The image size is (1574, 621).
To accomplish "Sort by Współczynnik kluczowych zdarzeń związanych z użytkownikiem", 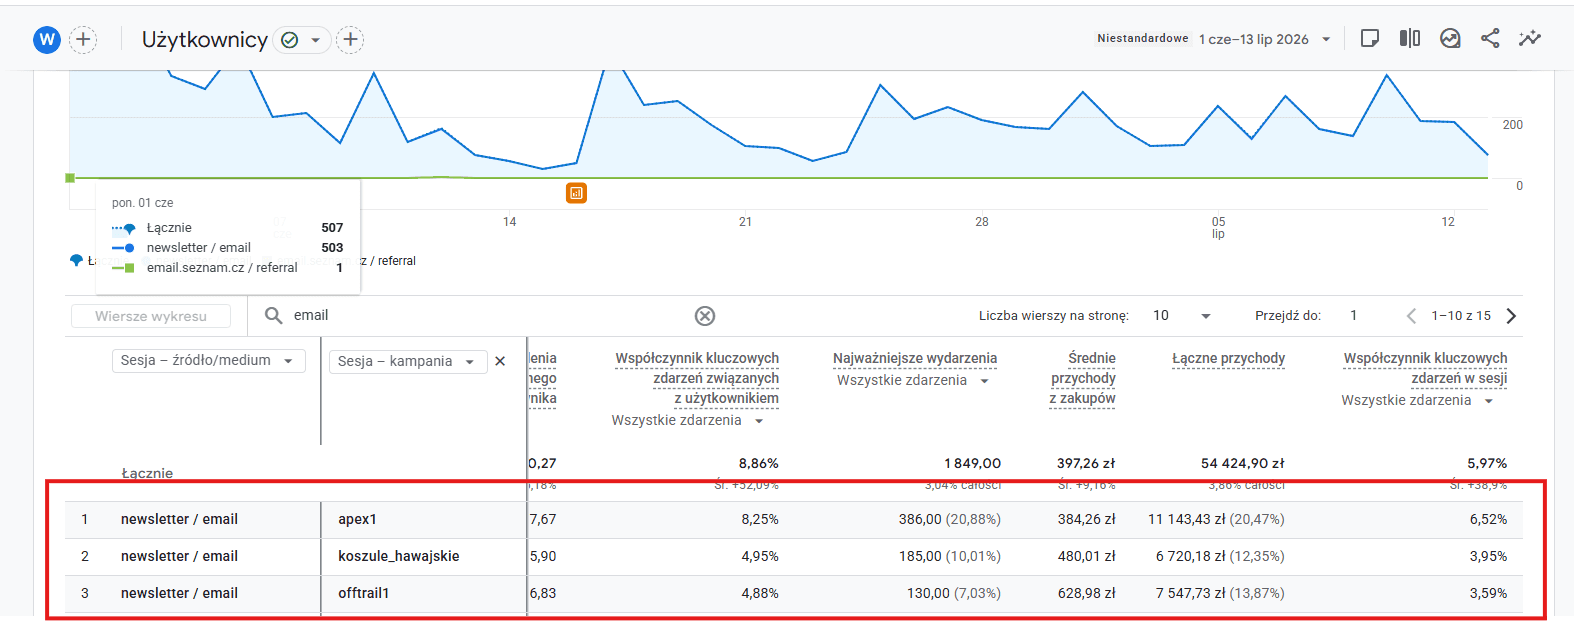I will click(697, 378).
